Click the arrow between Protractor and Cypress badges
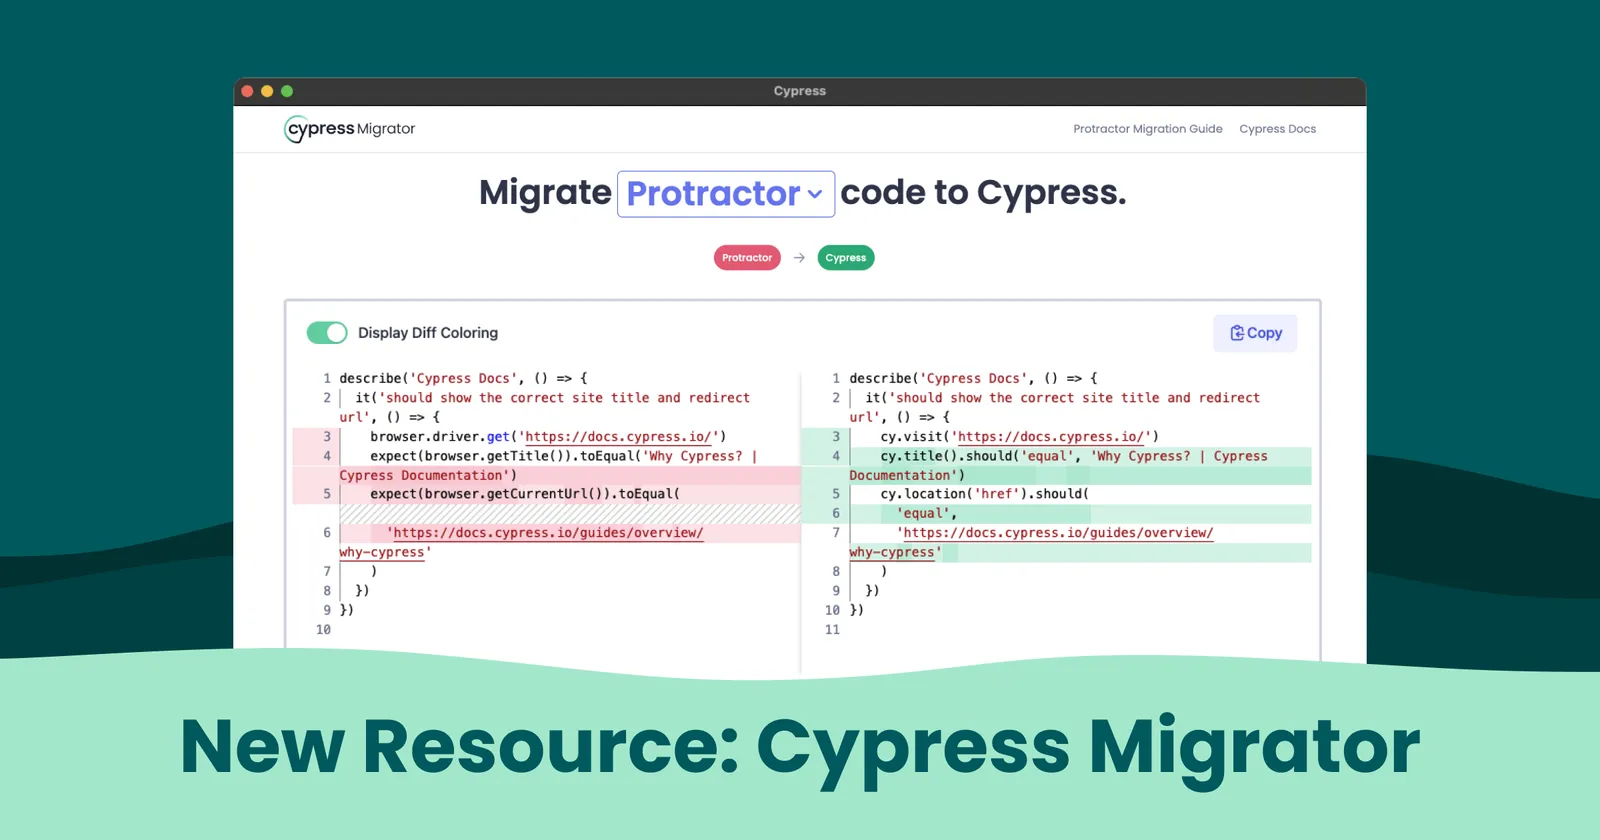 (799, 258)
